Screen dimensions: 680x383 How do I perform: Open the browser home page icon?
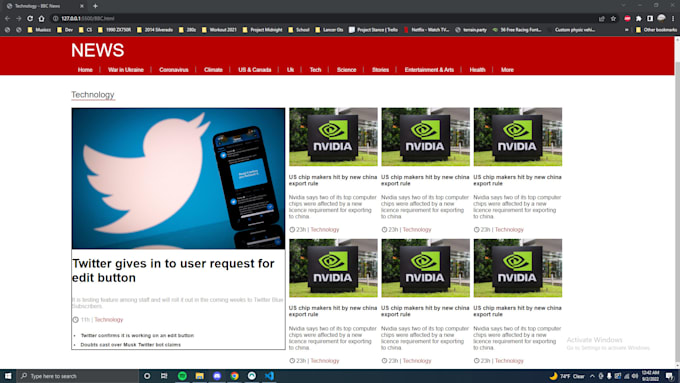pos(42,19)
